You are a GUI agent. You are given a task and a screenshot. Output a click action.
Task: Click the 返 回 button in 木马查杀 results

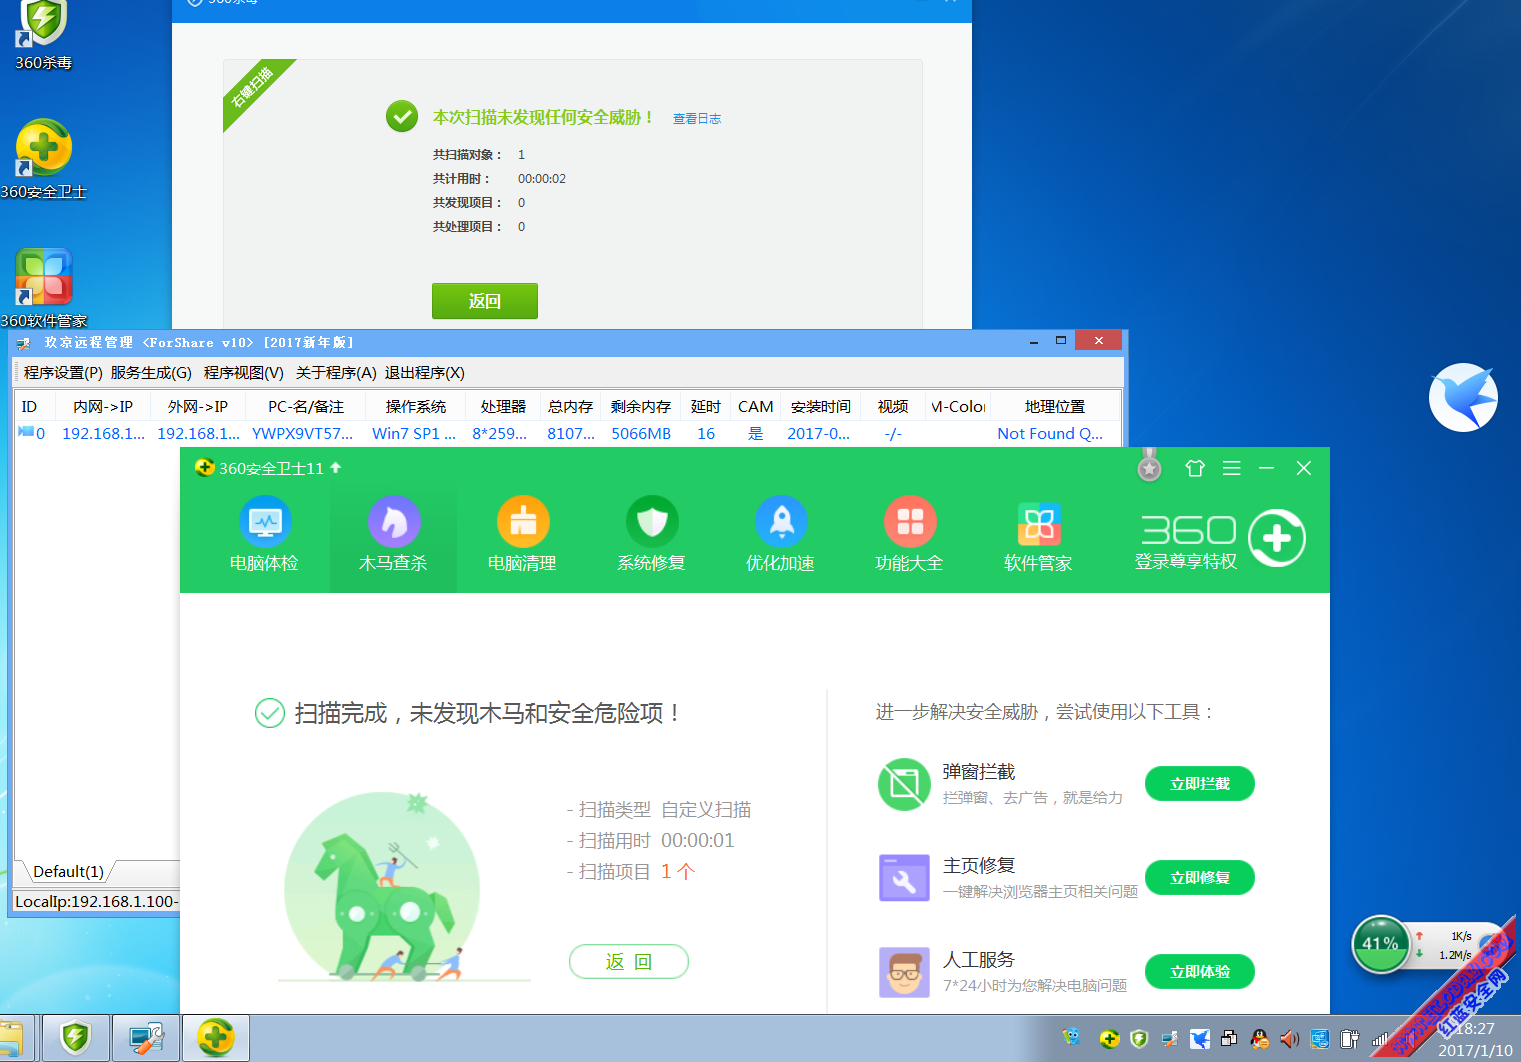[629, 962]
